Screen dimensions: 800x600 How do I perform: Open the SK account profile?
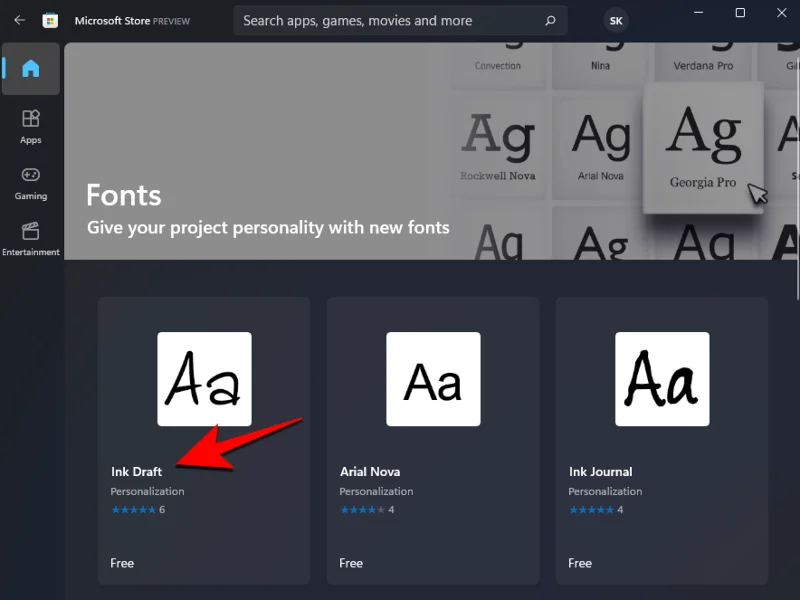point(616,21)
